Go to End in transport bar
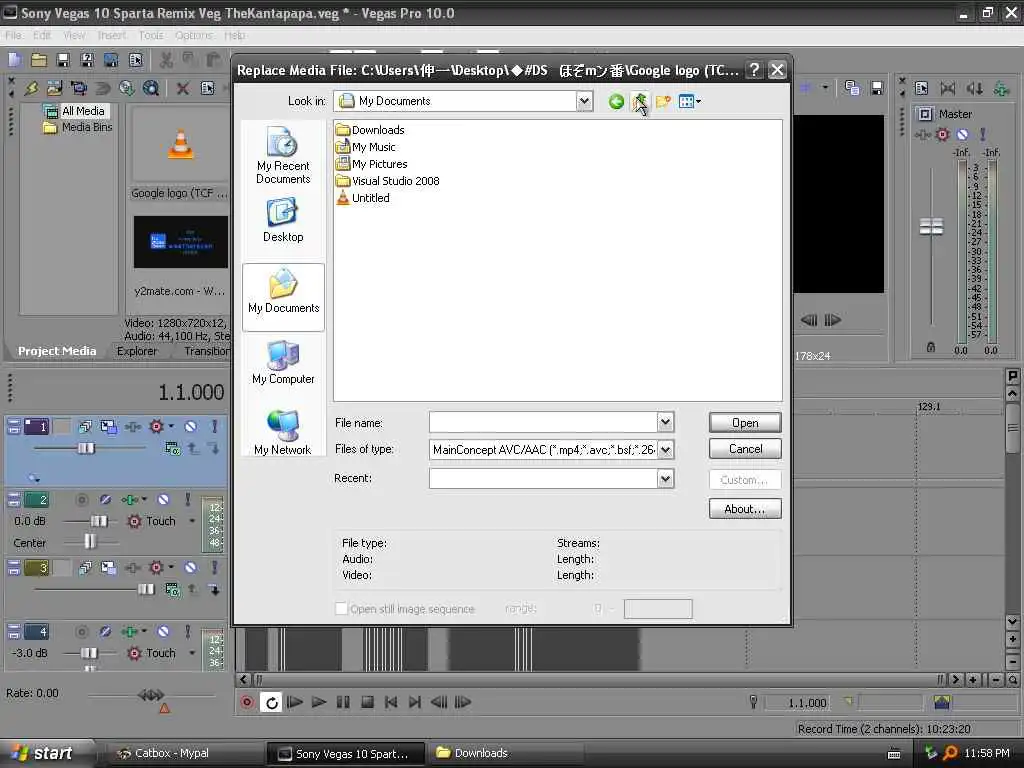Viewport: 1024px width, 768px height. click(x=415, y=702)
